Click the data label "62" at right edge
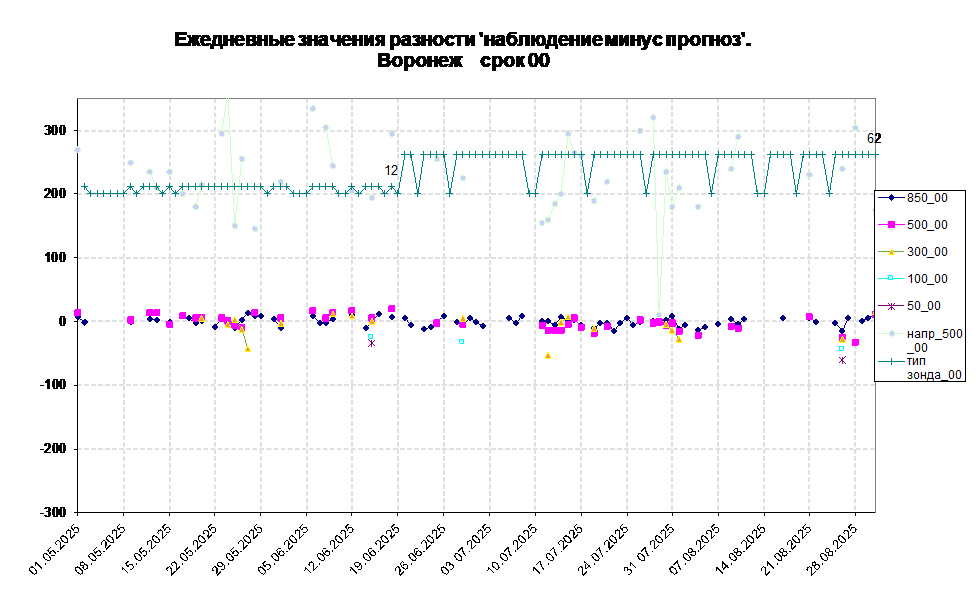This screenshot has width=976, height=599. pos(871,139)
